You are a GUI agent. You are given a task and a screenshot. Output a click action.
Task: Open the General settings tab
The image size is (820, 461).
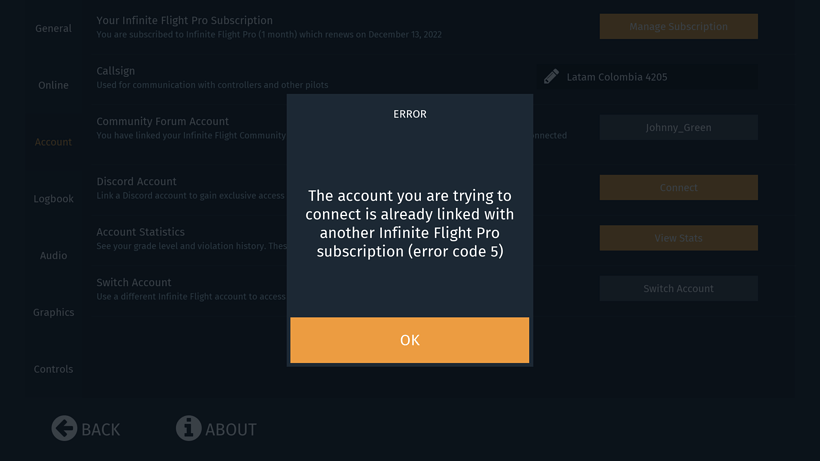tap(53, 28)
